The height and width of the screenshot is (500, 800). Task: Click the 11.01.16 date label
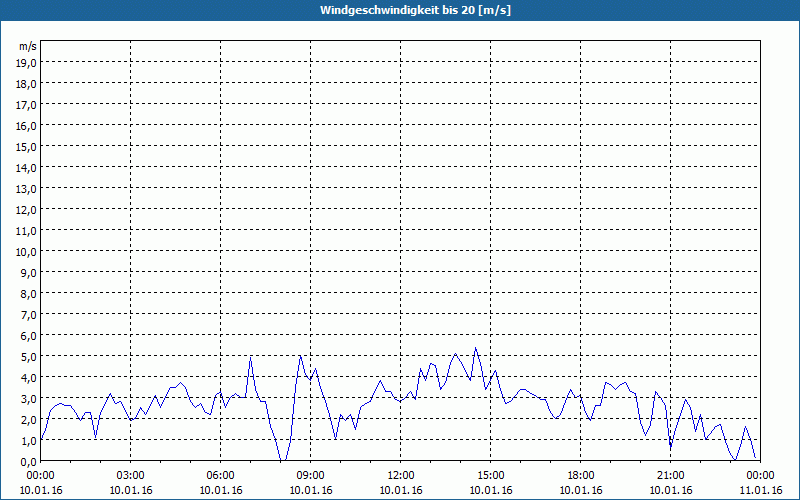[x=760, y=490]
